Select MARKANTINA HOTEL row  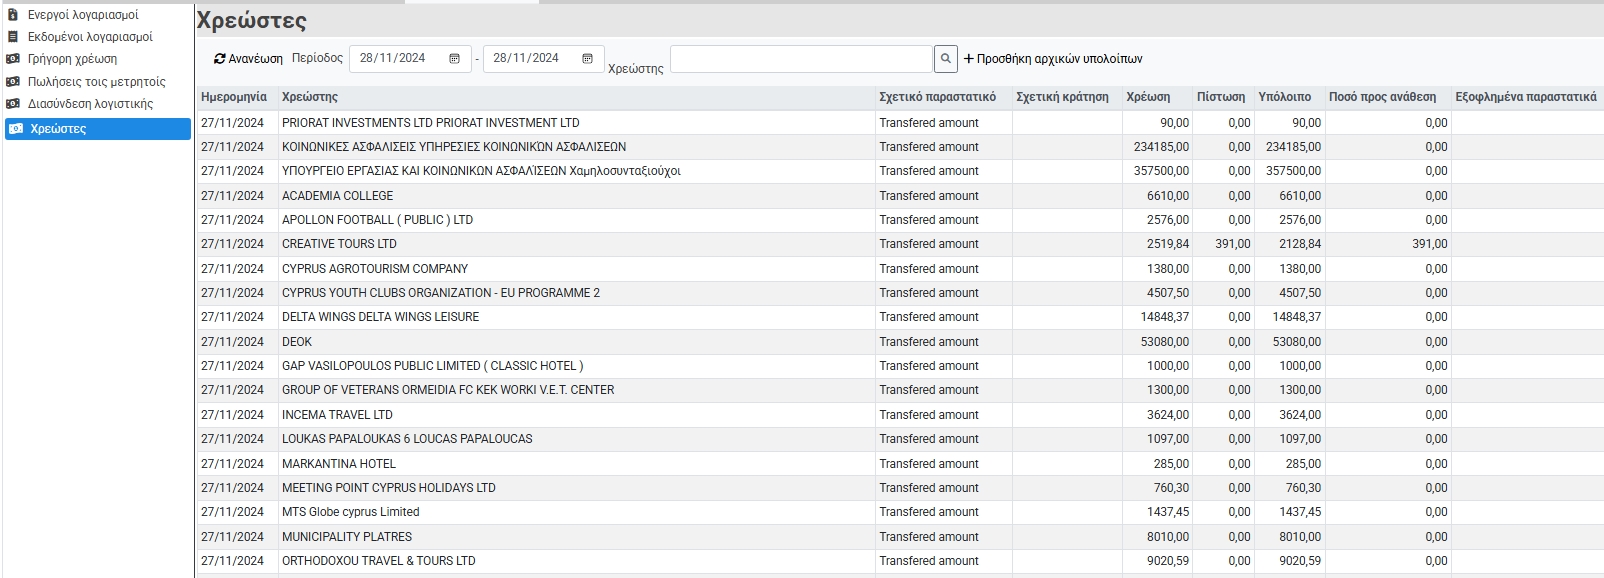(x=900, y=464)
